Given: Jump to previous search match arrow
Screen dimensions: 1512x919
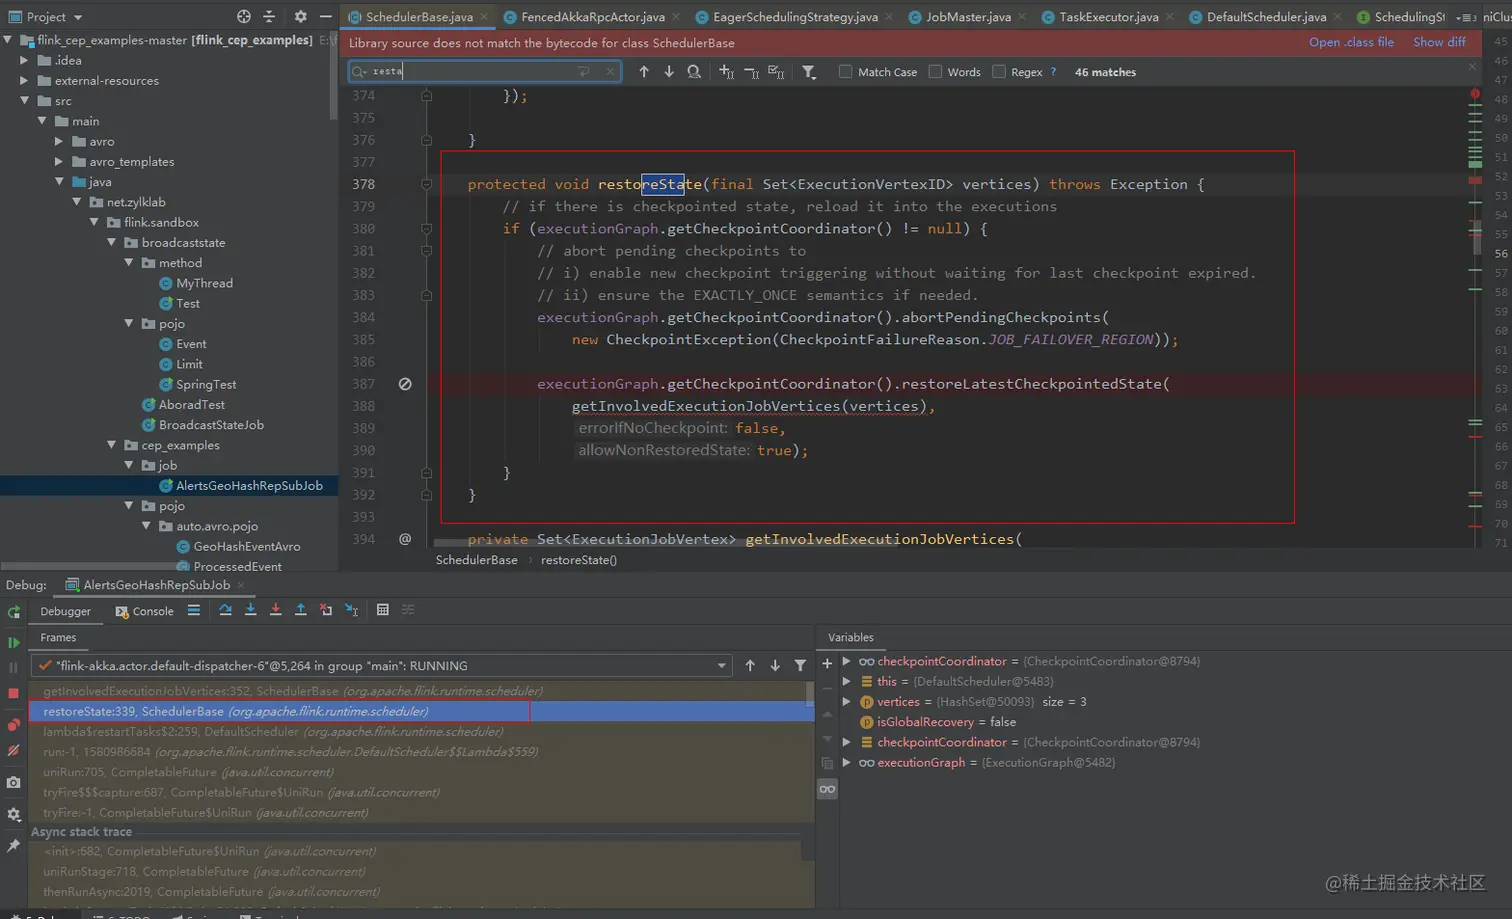Looking at the screenshot, I should coord(644,72).
